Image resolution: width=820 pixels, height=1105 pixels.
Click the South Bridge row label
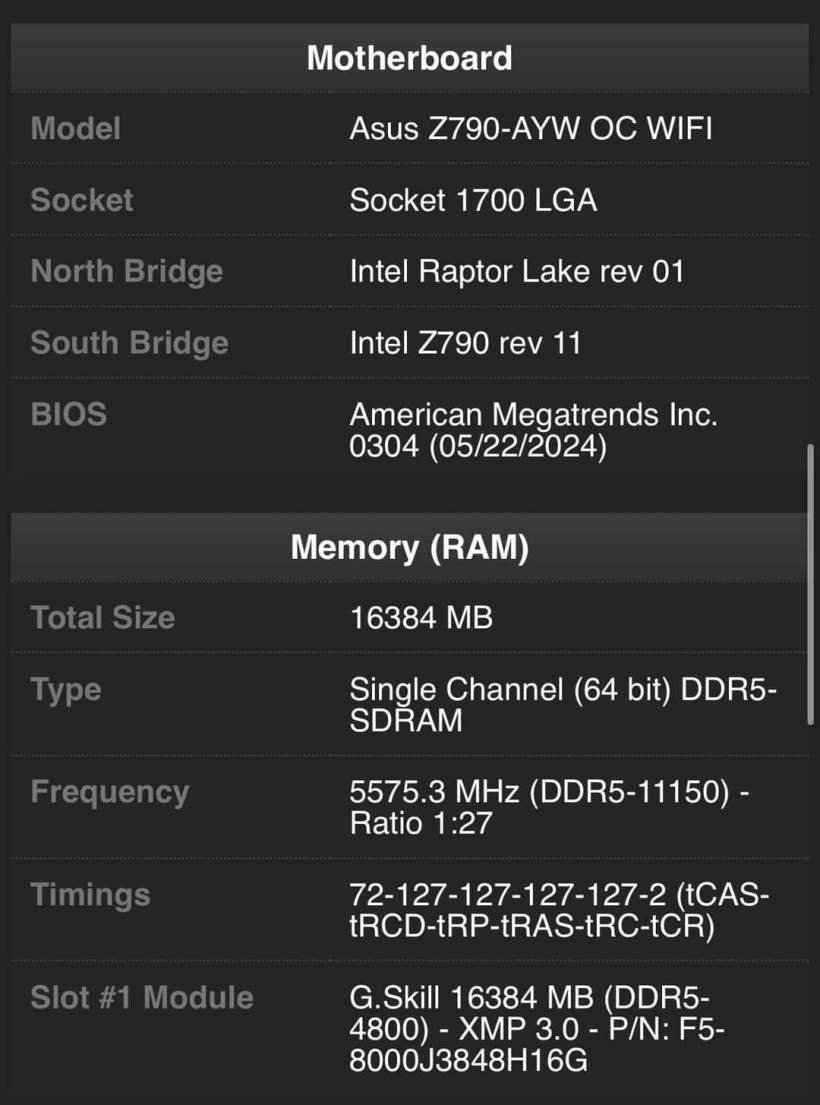tap(130, 343)
